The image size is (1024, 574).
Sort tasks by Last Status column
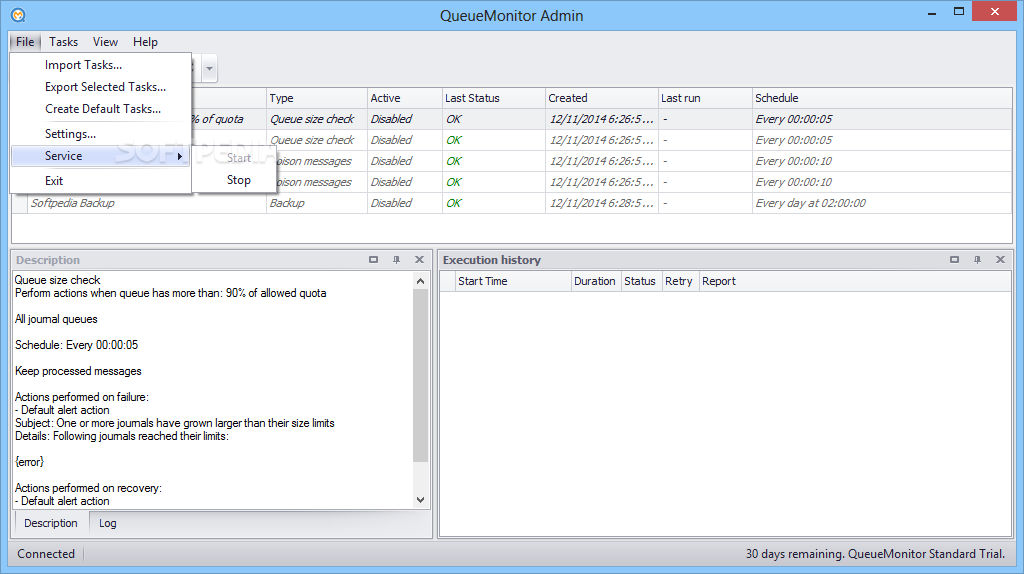coord(493,98)
